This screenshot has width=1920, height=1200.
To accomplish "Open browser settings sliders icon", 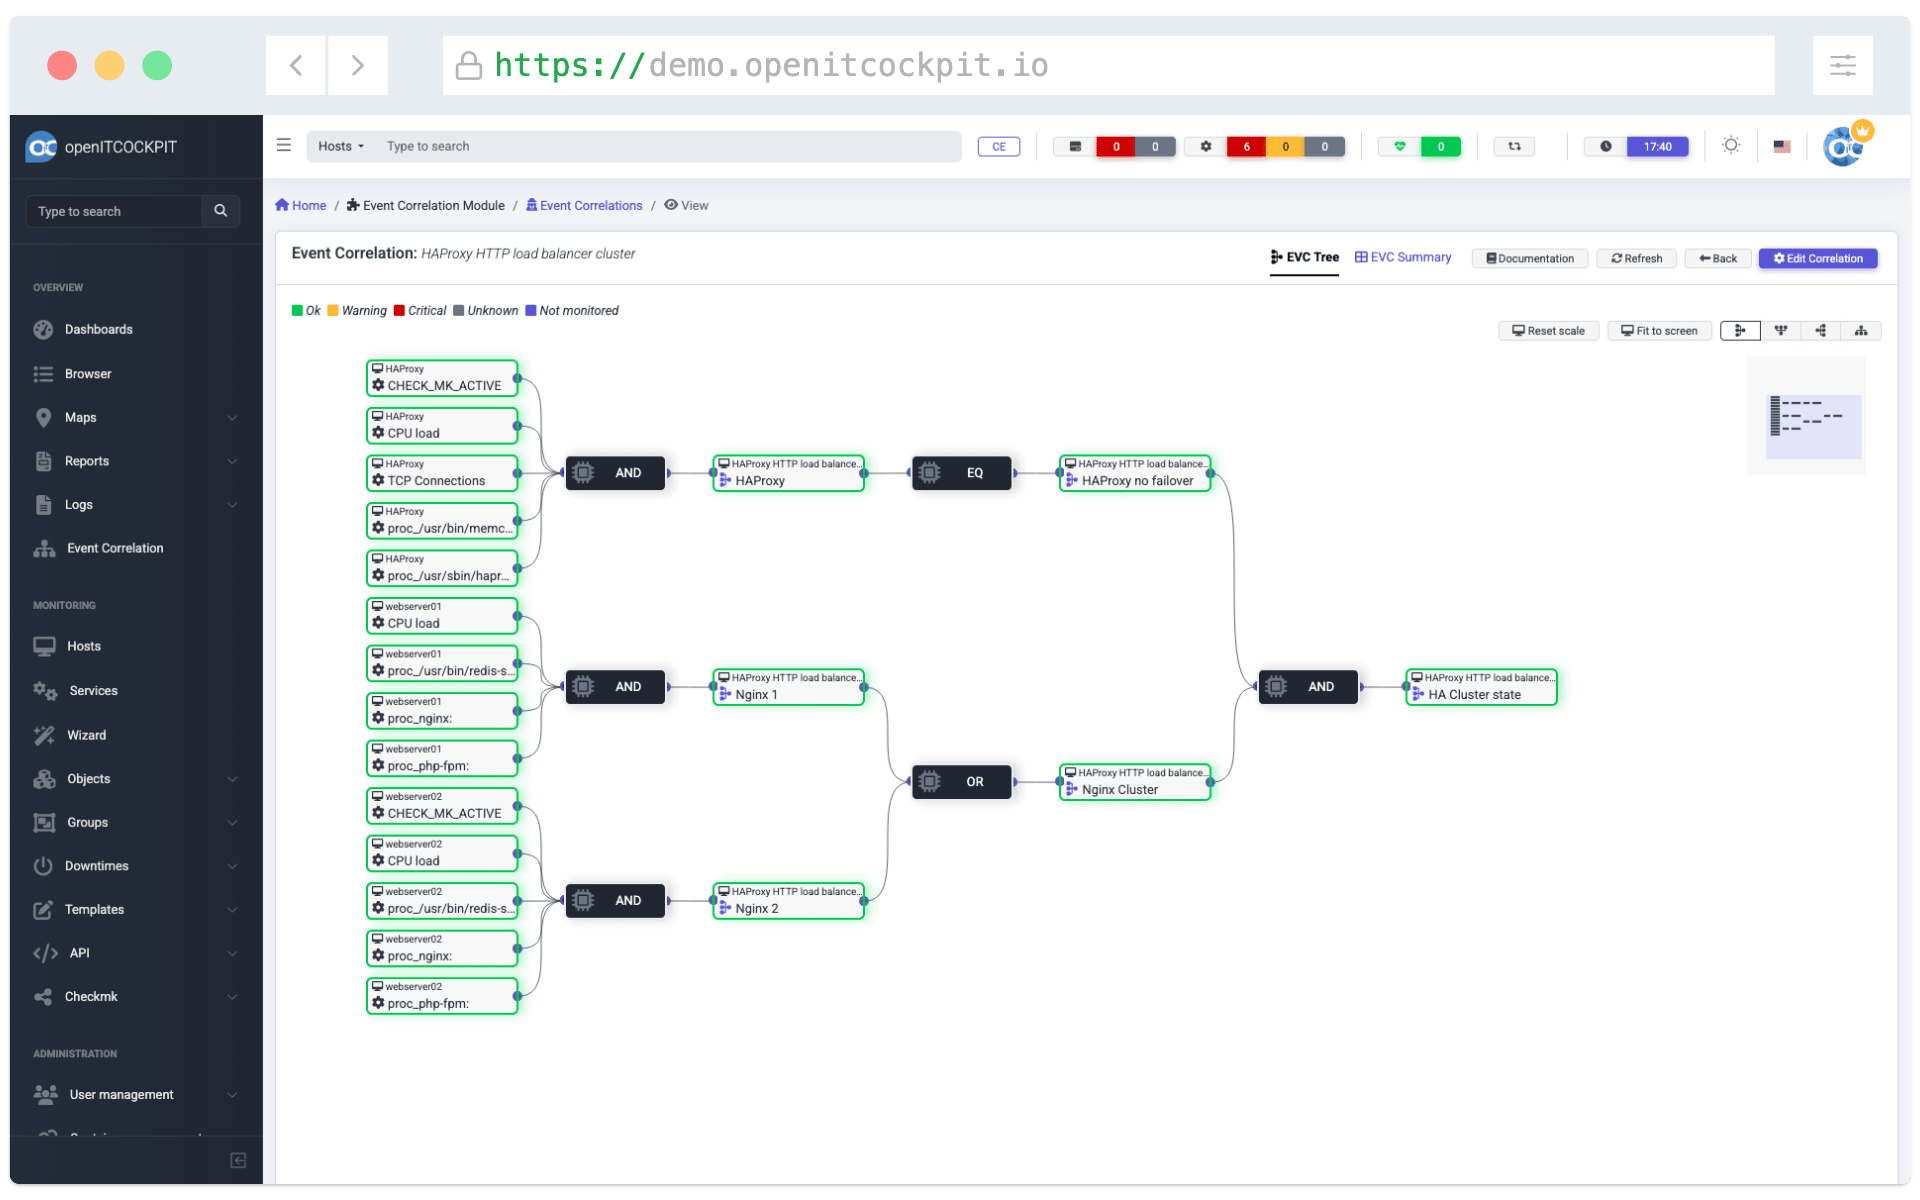I will [x=1843, y=66].
